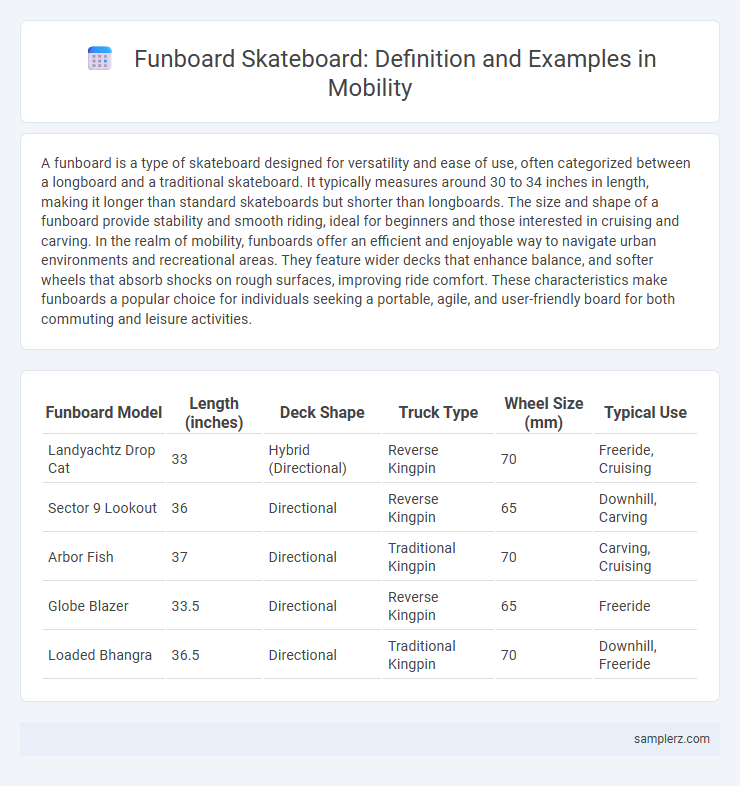Select the 'Funboard Model' column header
Screen dimensions: 740x786
tap(104, 413)
